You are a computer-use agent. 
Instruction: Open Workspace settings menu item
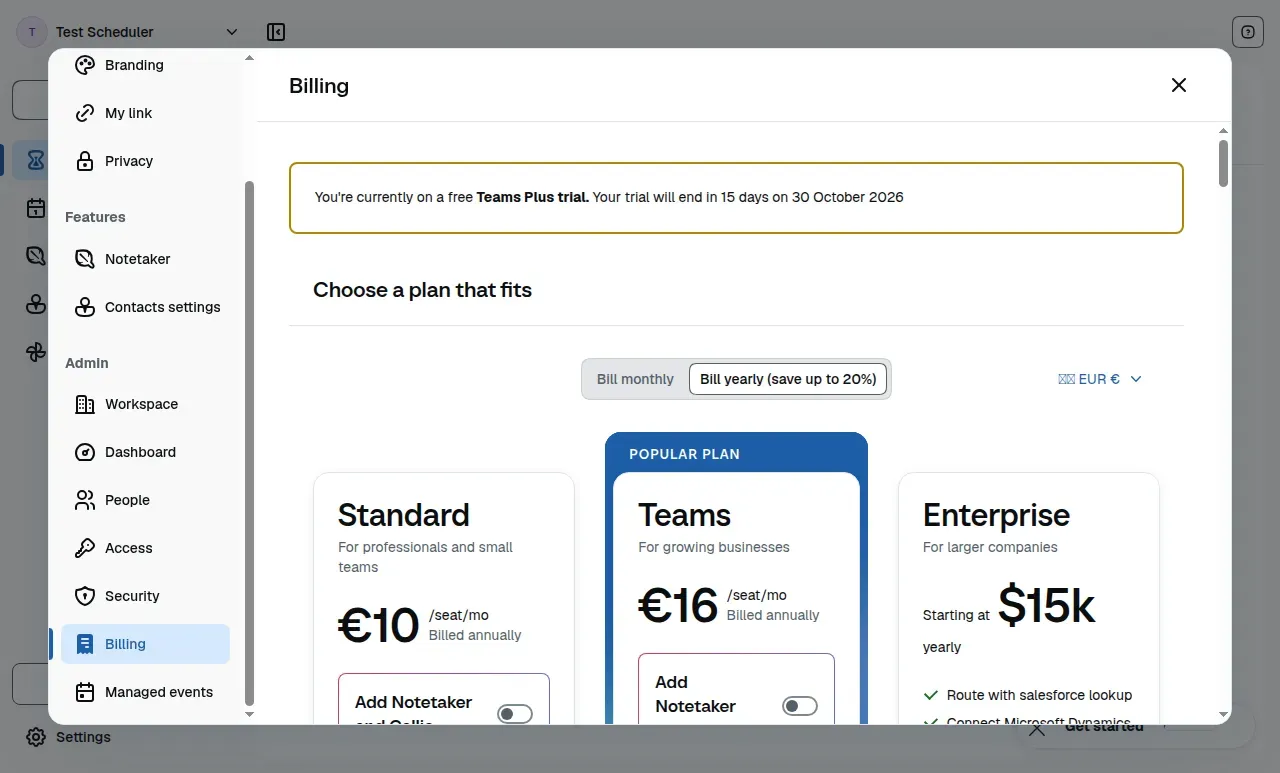[146, 404]
